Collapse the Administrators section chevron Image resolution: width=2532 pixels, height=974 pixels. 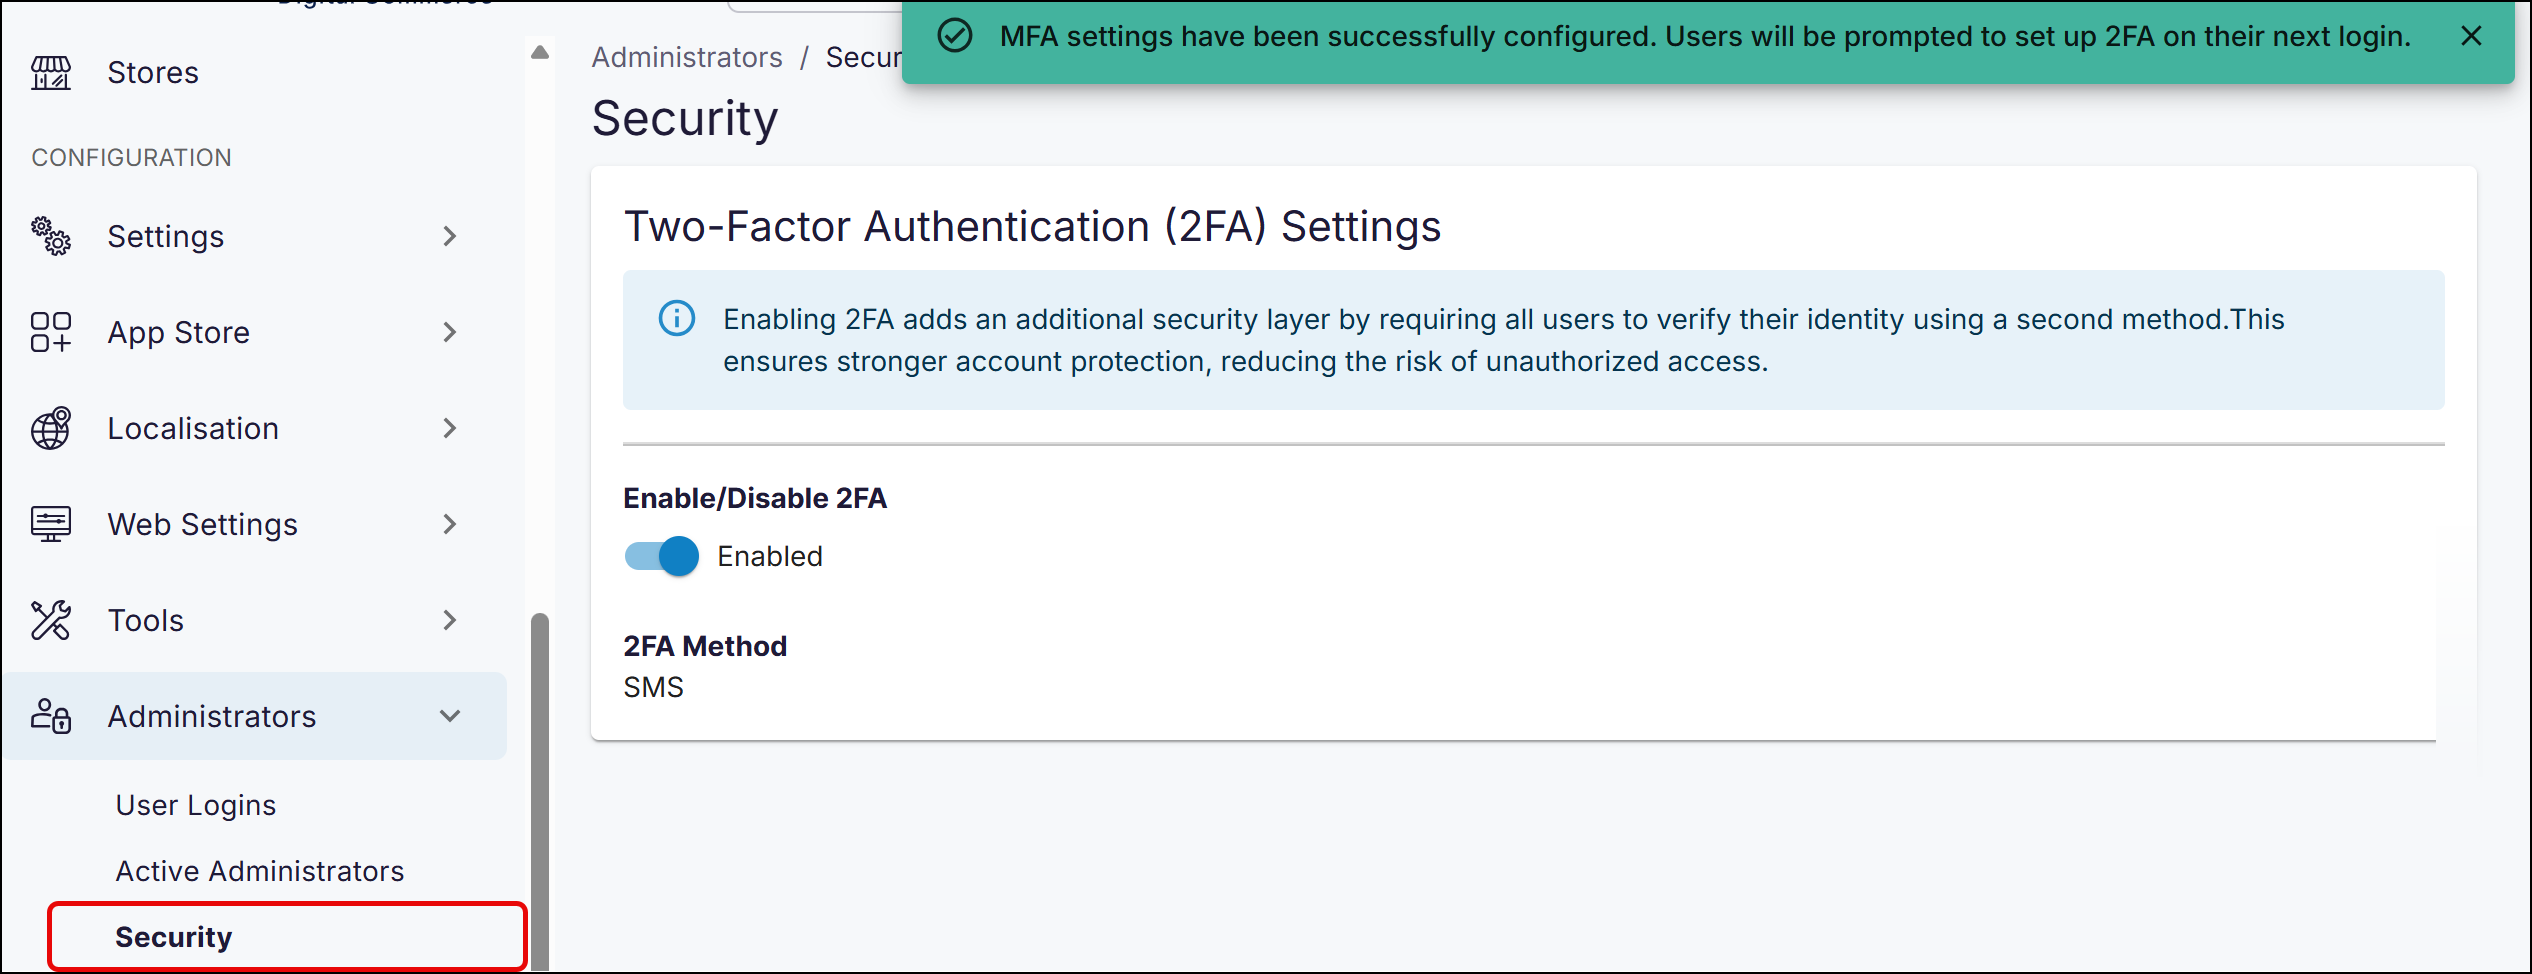pos(450,716)
